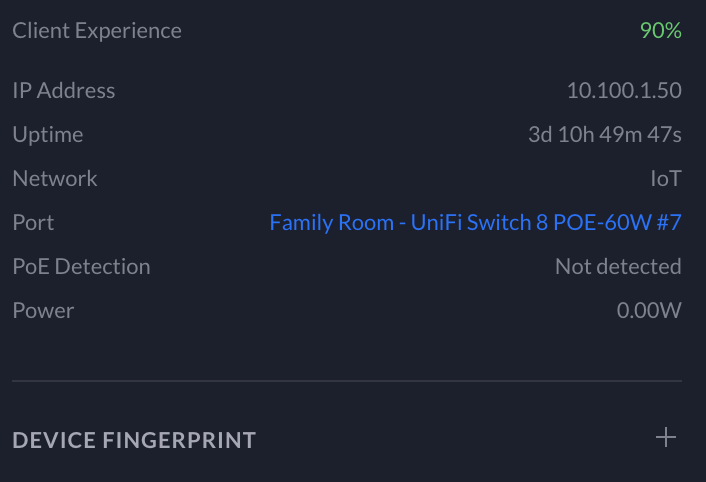Click the Client Experience label

pos(97,30)
